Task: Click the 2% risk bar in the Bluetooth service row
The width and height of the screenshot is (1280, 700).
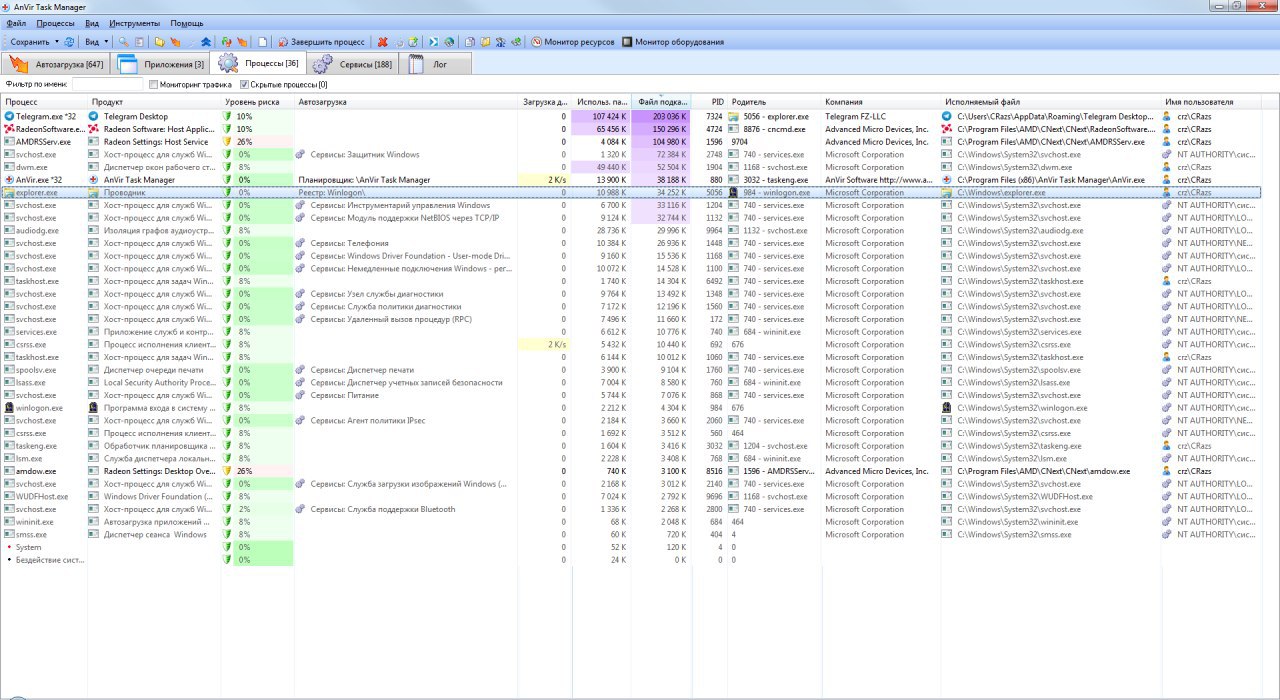Action: 264,509
